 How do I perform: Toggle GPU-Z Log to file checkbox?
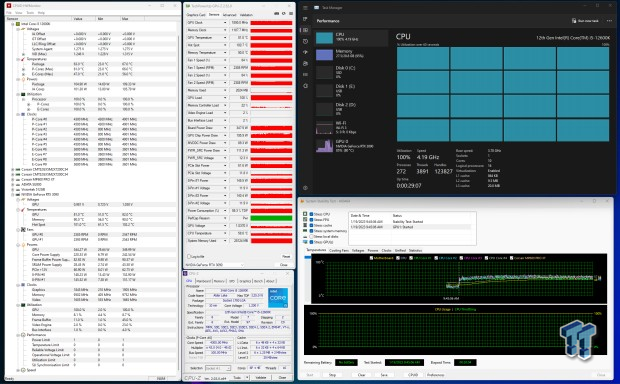189,256
